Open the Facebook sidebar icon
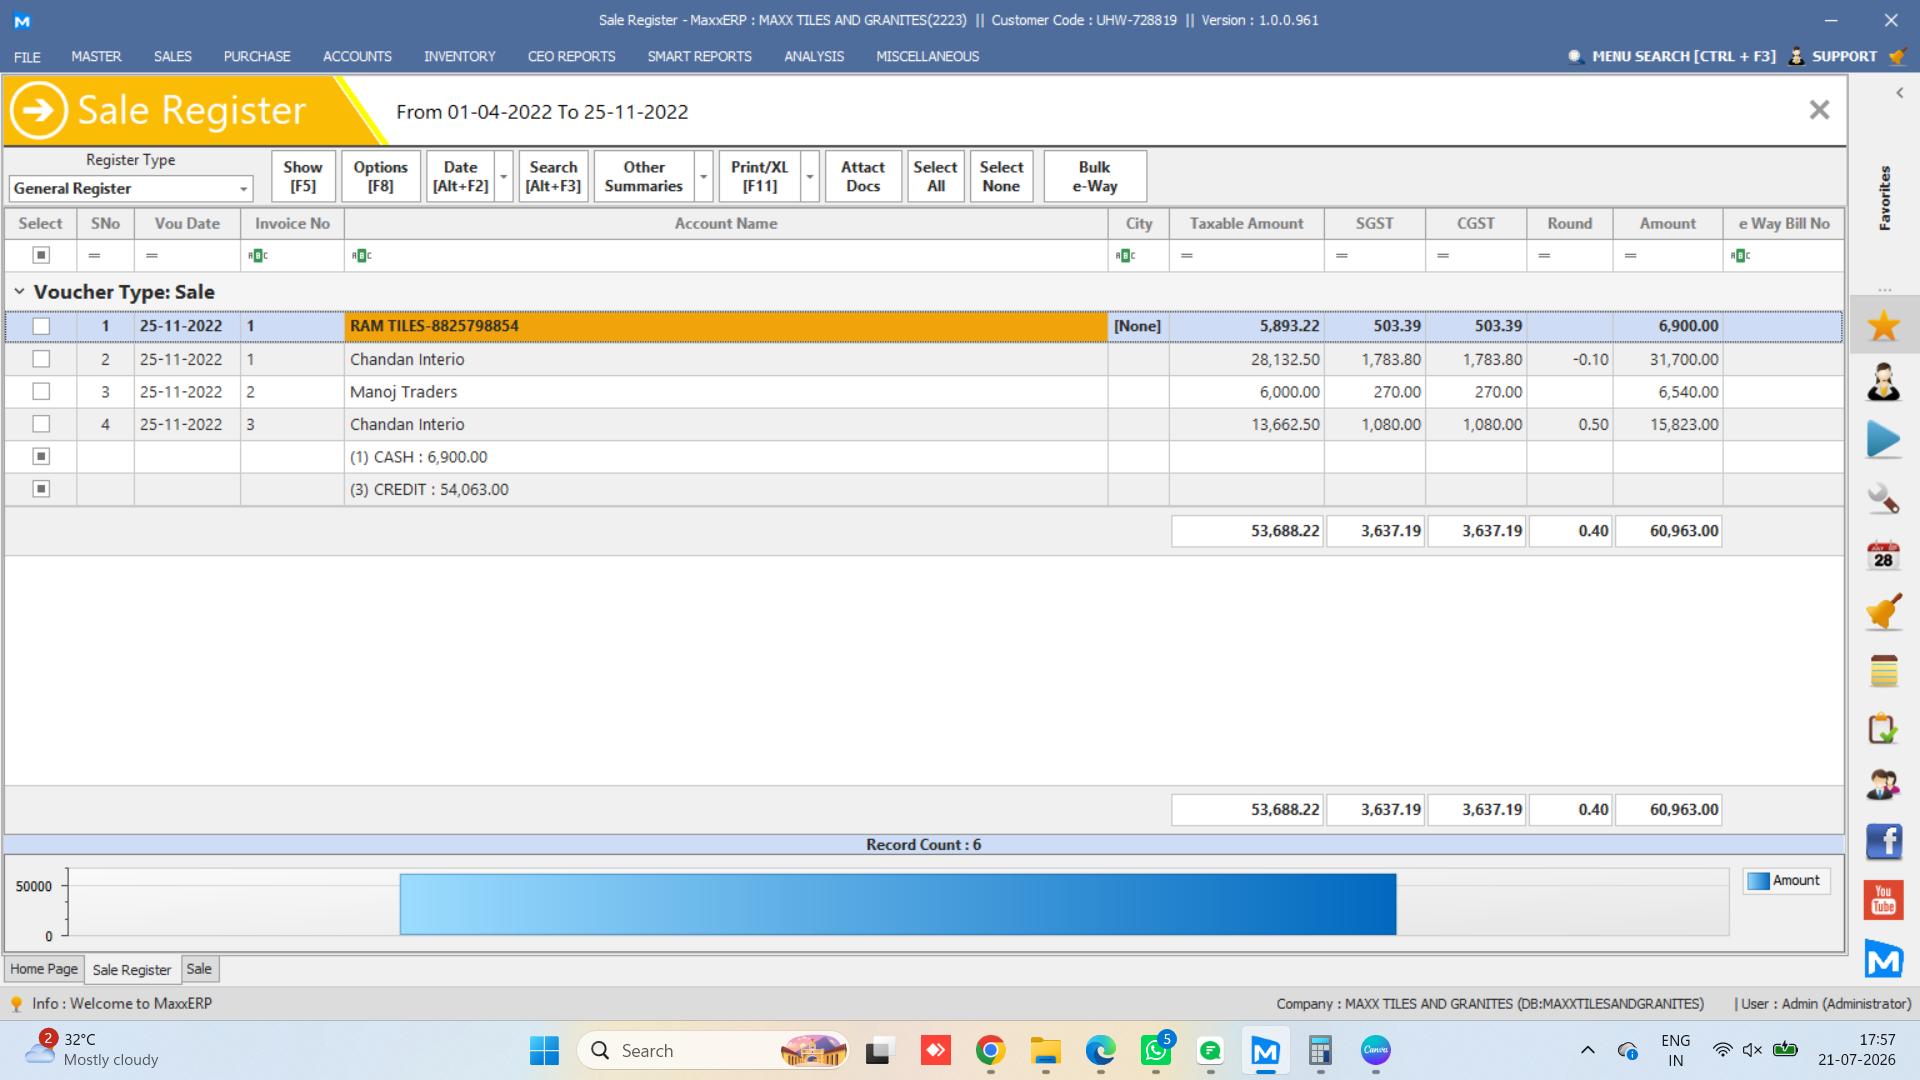Screen dimensions: 1920x1080 [1883, 842]
